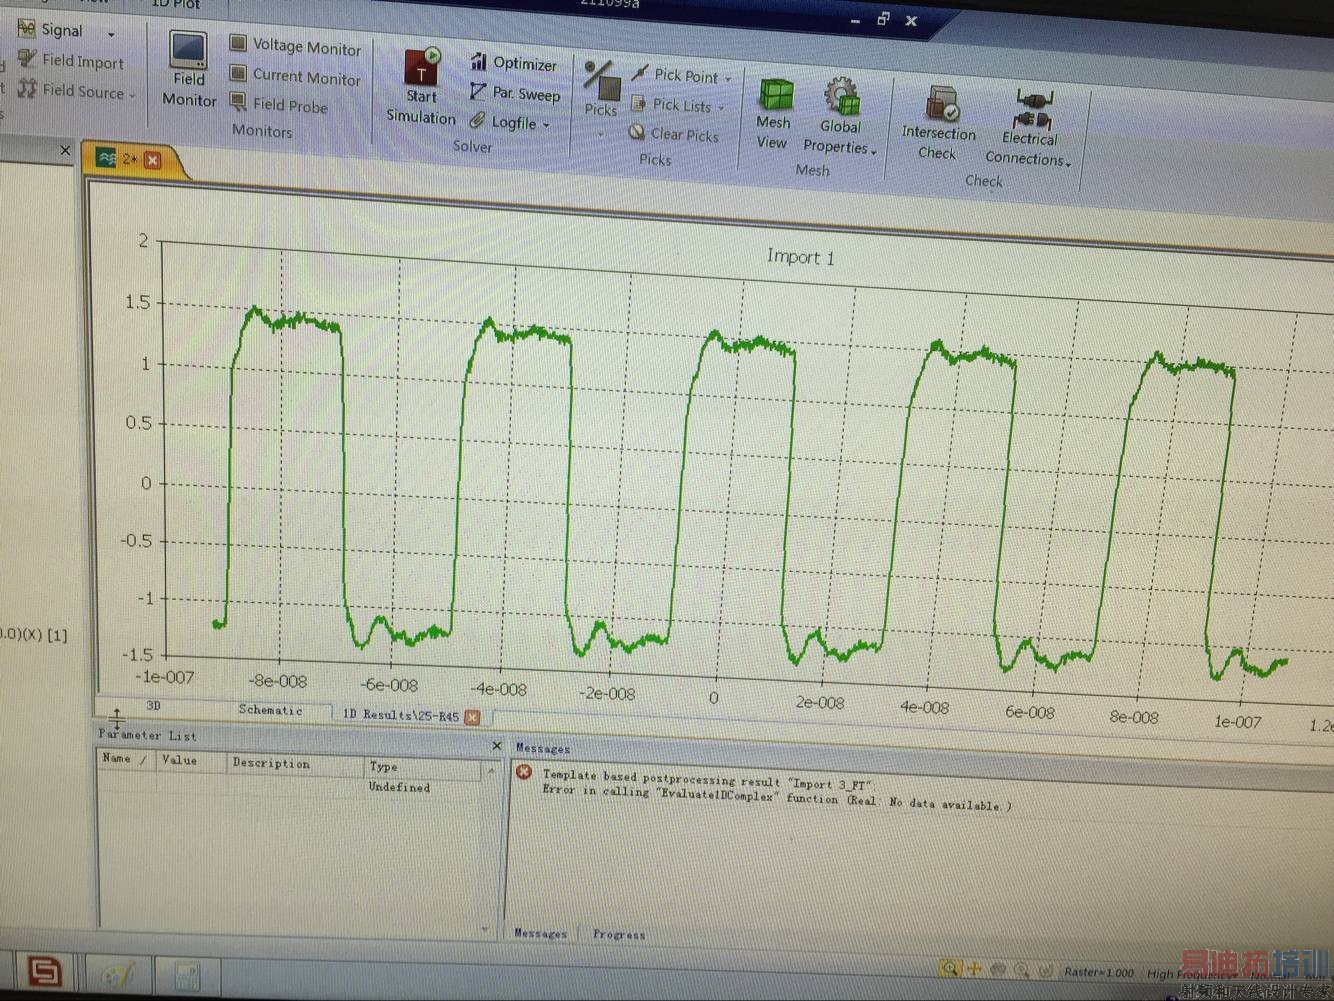Toggle Mesh View
The image size is (1334, 1001).
tap(773, 114)
